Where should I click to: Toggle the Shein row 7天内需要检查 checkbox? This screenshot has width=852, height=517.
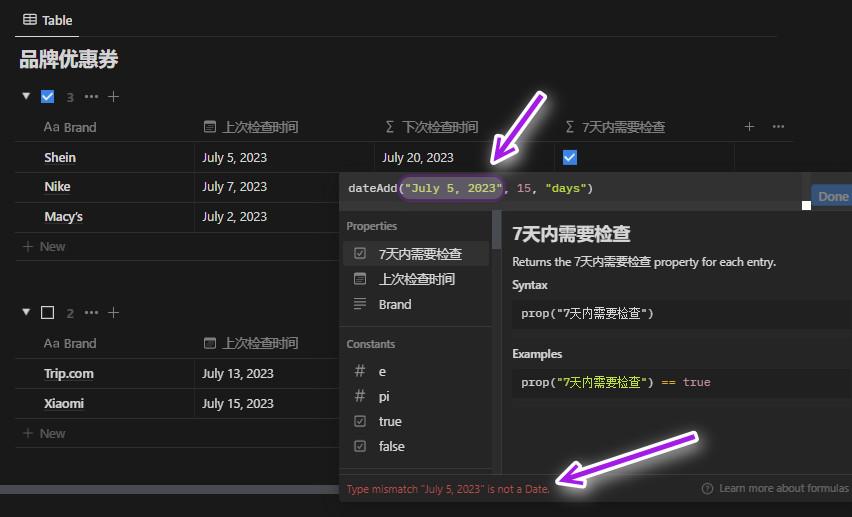click(569, 158)
